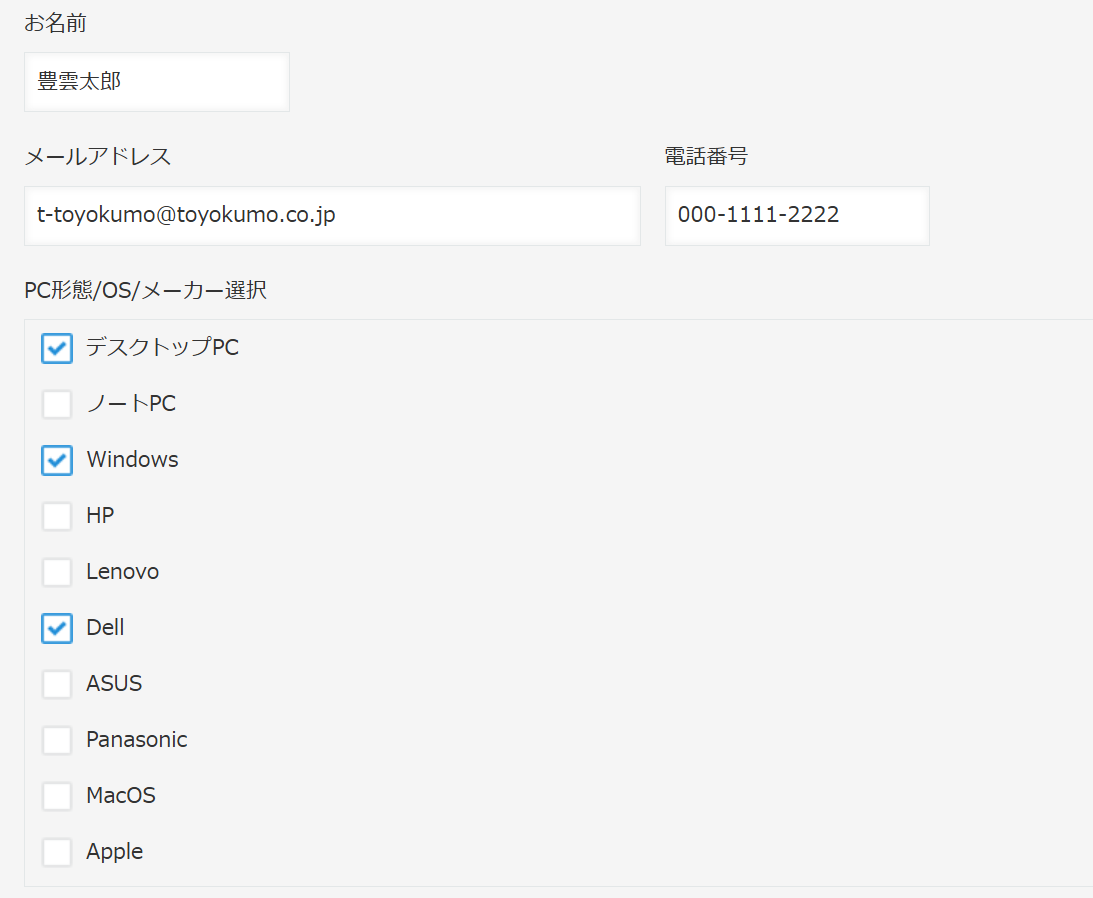Click the ASUS label text

(x=114, y=683)
